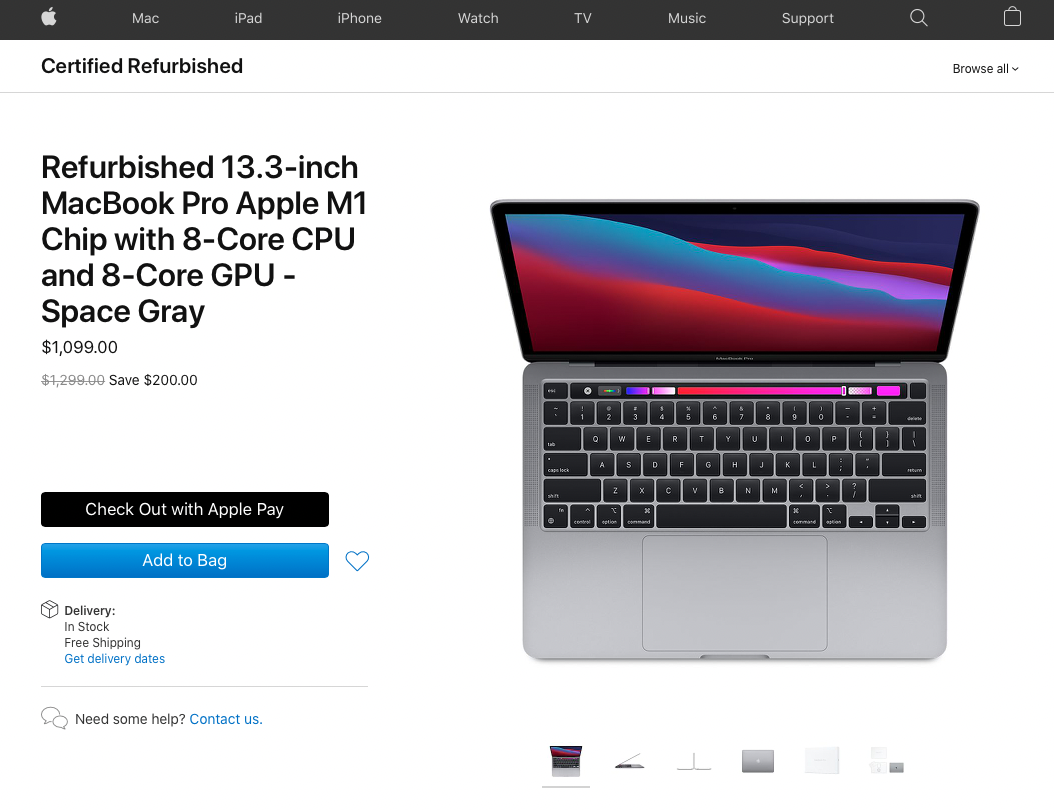View the large MacBook Pro product image
The width and height of the screenshot is (1054, 810).
click(735, 430)
